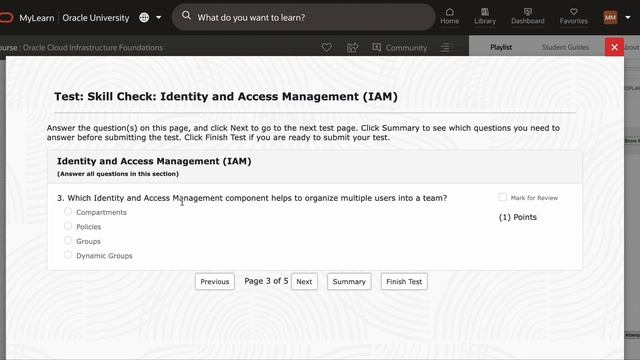Image resolution: width=640 pixels, height=360 pixels.
Task: Click the MM user avatar
Action: 610,18
